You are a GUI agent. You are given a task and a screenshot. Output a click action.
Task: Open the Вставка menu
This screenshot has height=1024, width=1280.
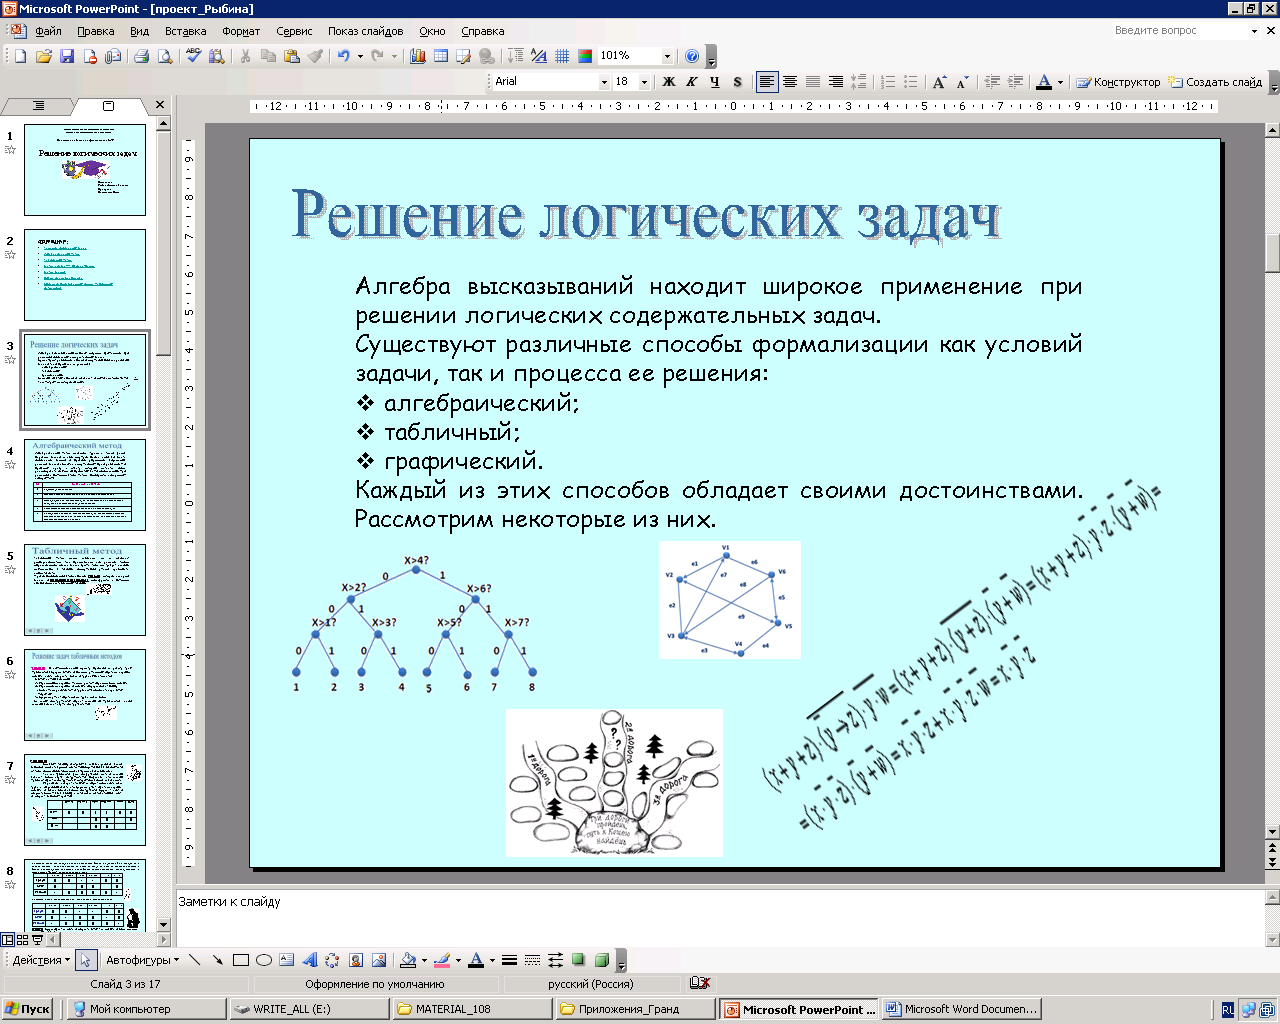click(x=186, y=31)
